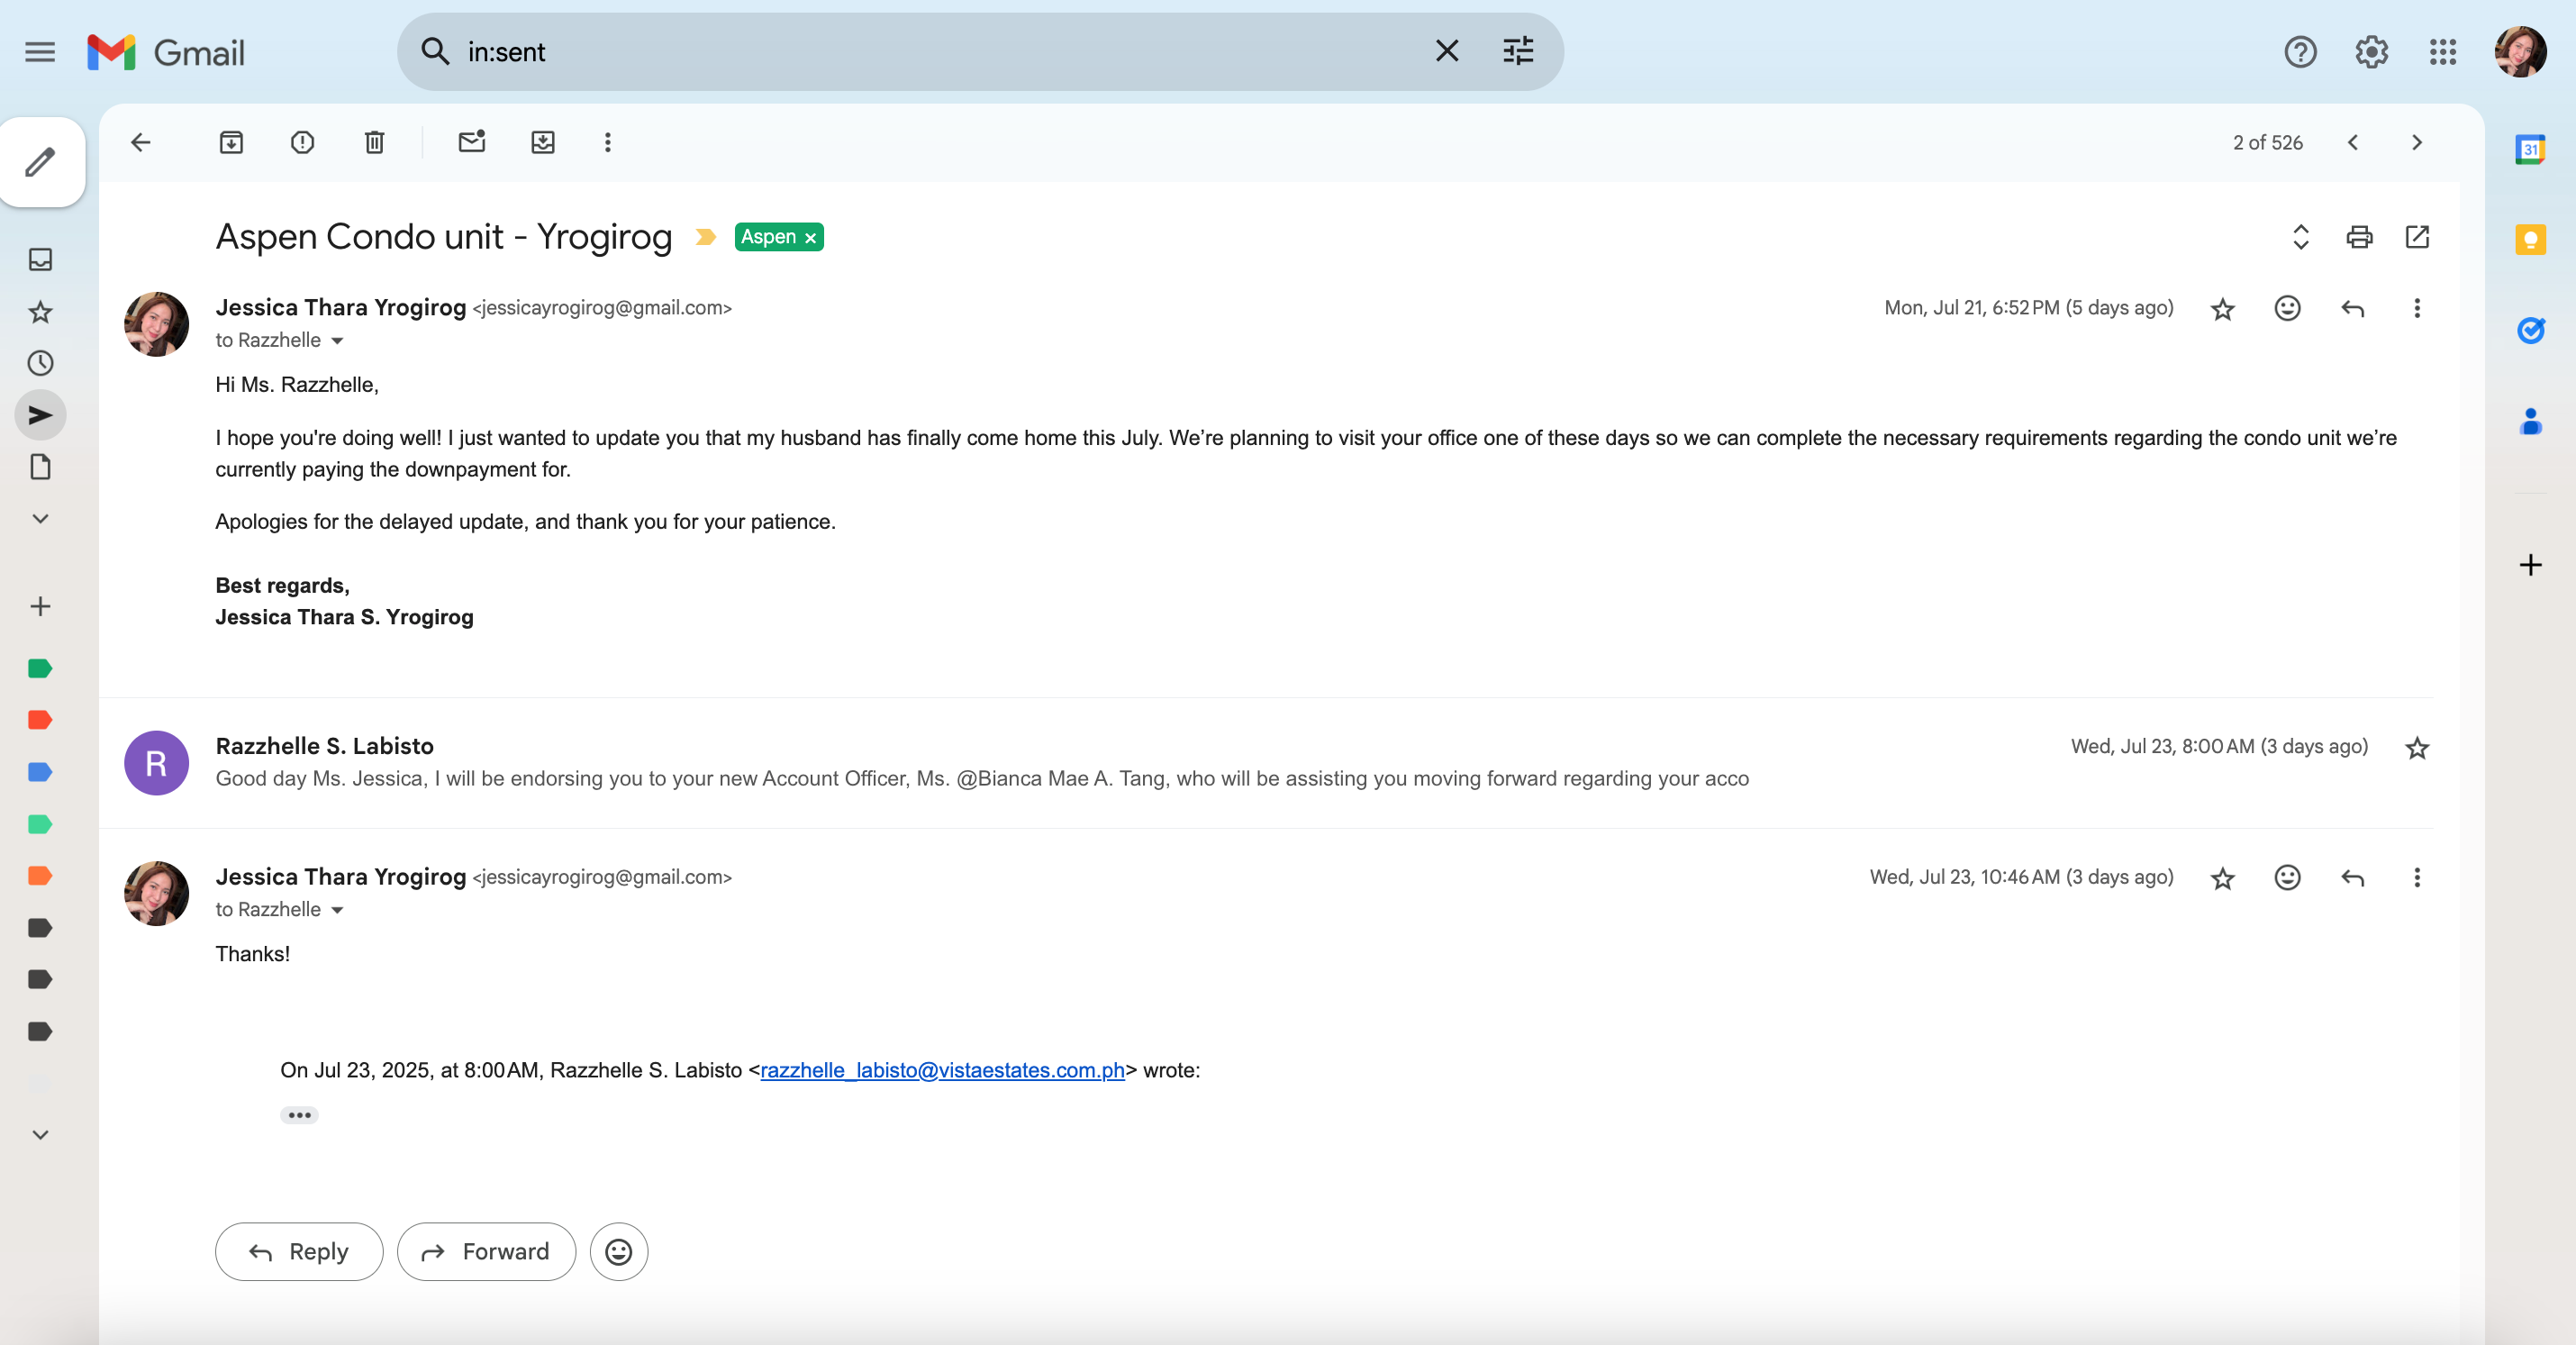Open the Sent folder in sidebar
The width and height of the screenshot is (2576, 1345).
(40, 415)
